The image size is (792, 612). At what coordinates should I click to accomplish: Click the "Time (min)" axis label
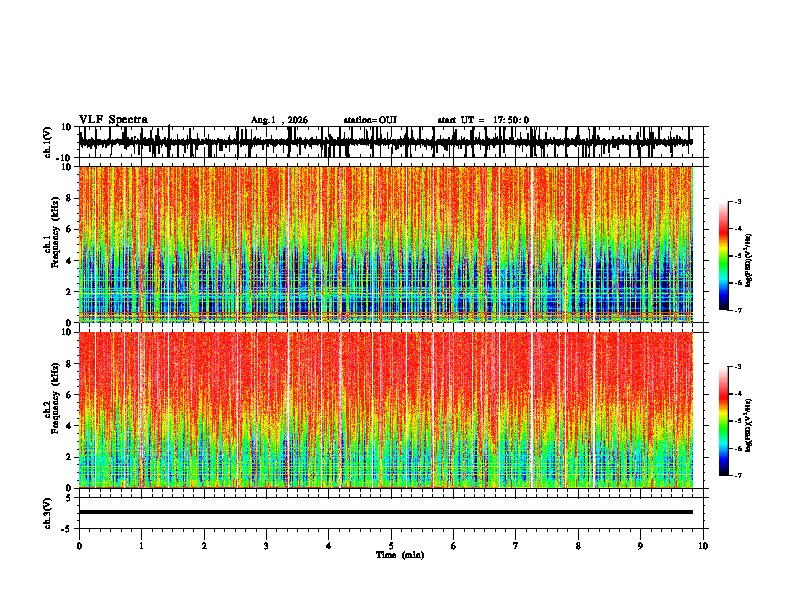tap(400, 555)
